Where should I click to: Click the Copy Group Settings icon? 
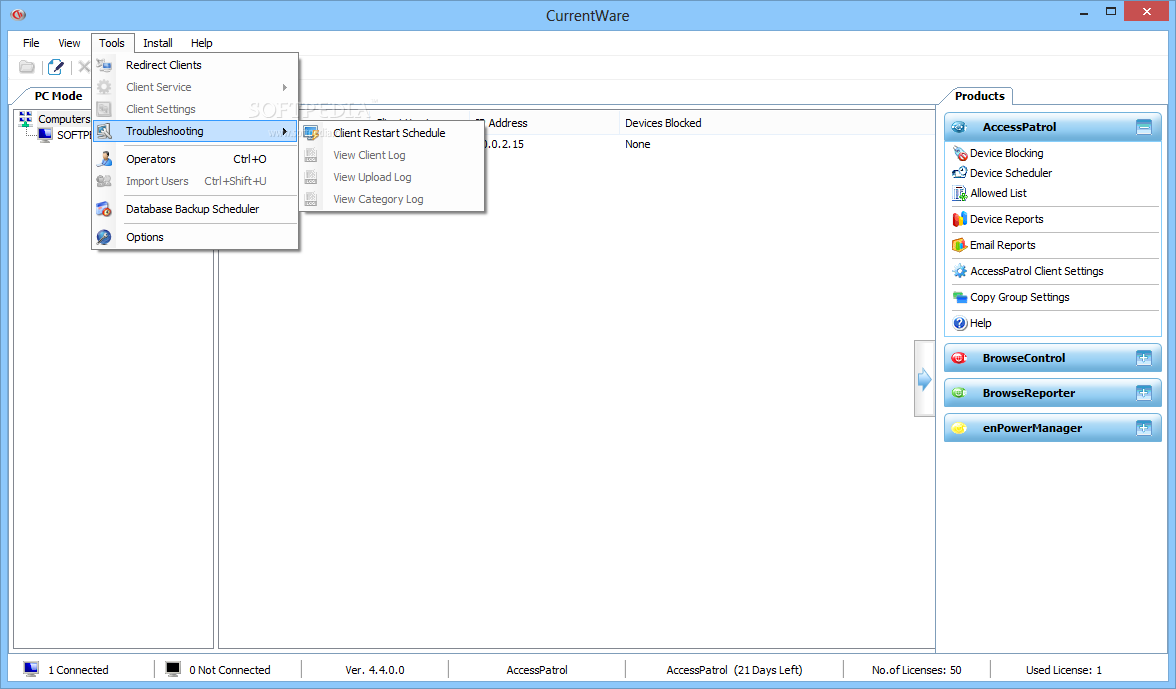tap(959, 298)
